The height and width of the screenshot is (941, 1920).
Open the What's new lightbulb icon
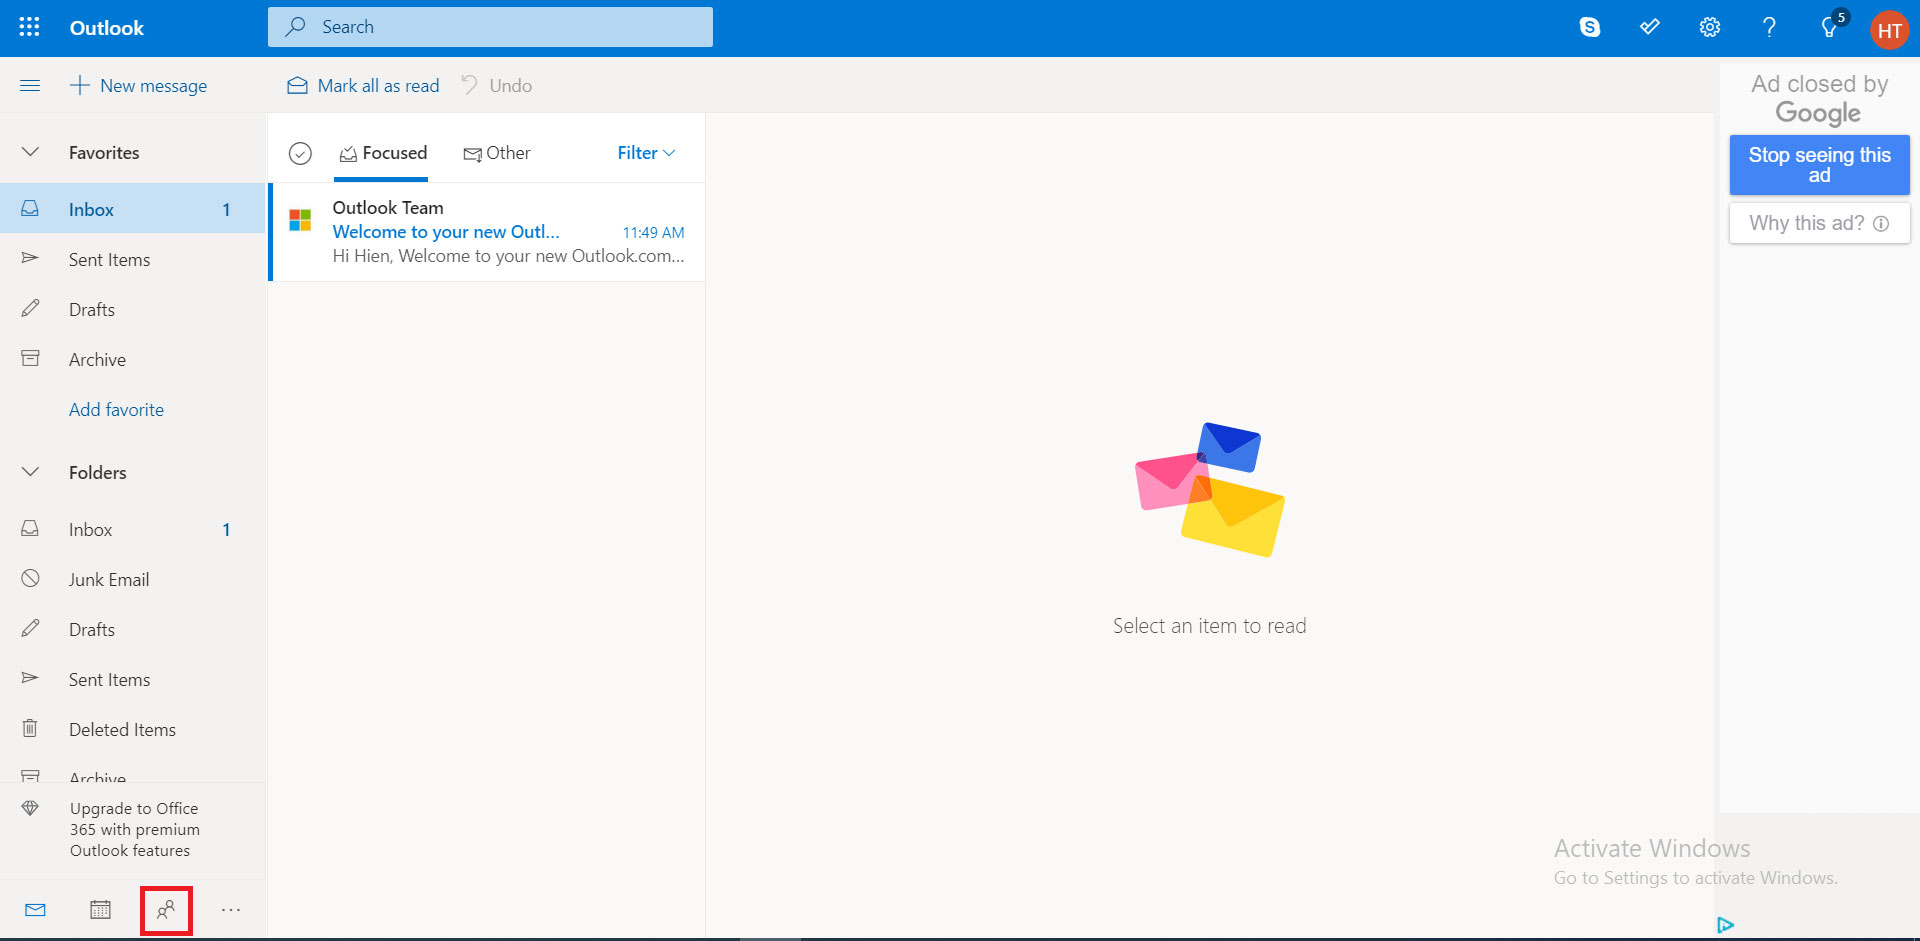pyautogui.click(x=1829, y=27)
